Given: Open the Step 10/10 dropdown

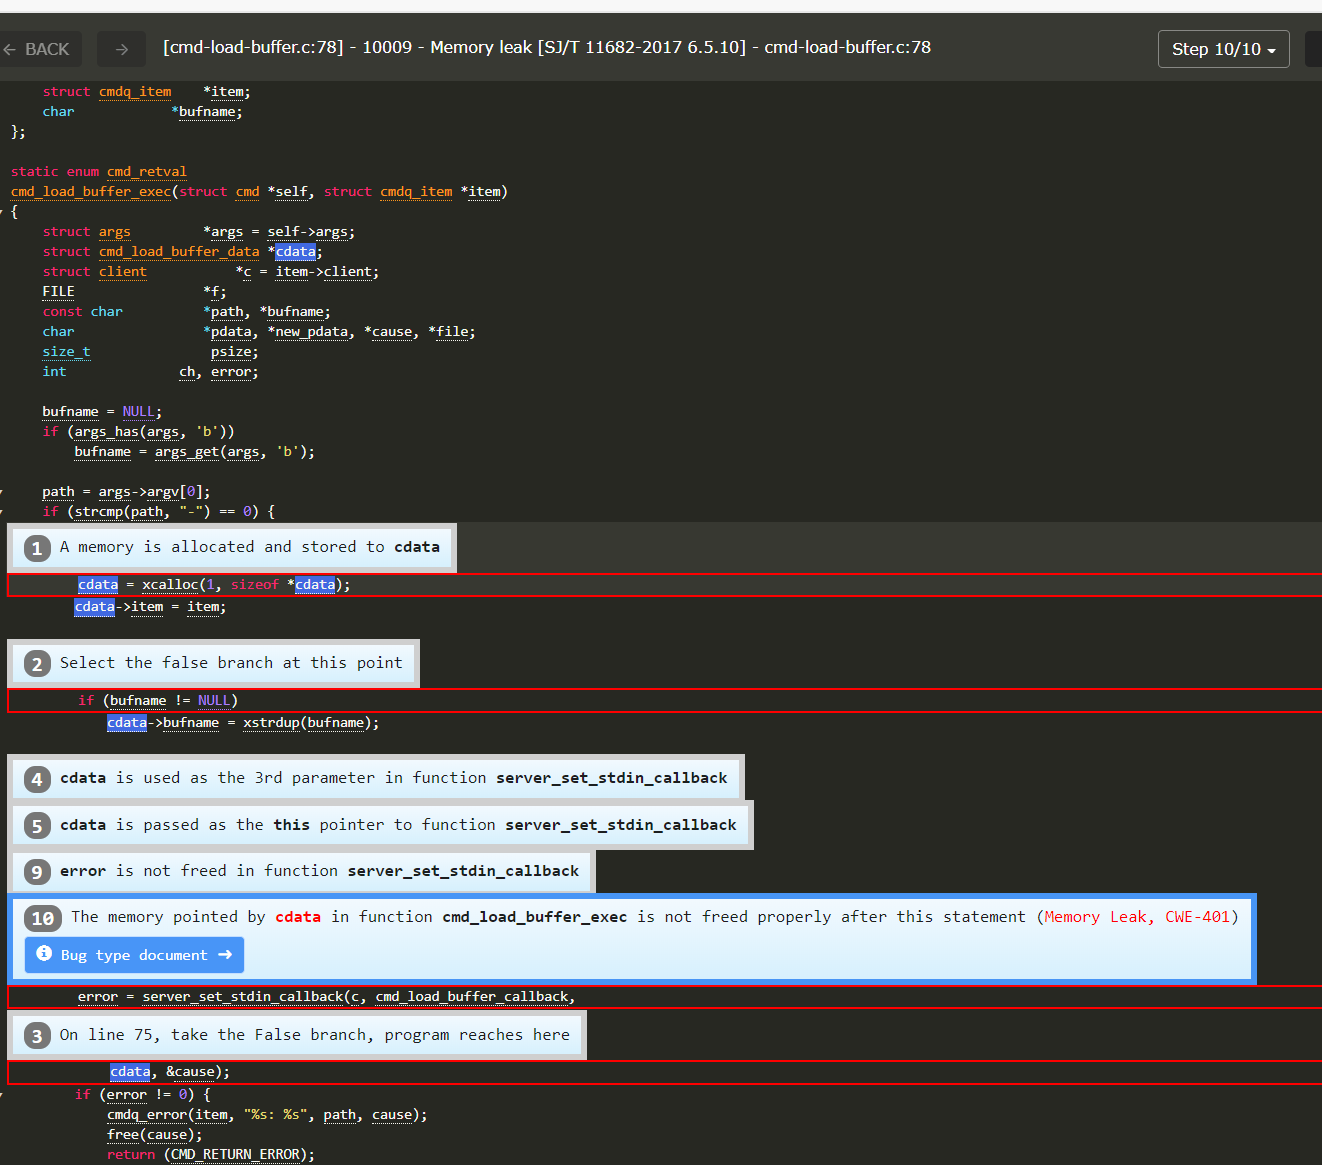Looking at the screenshot, I should 1223,48.
